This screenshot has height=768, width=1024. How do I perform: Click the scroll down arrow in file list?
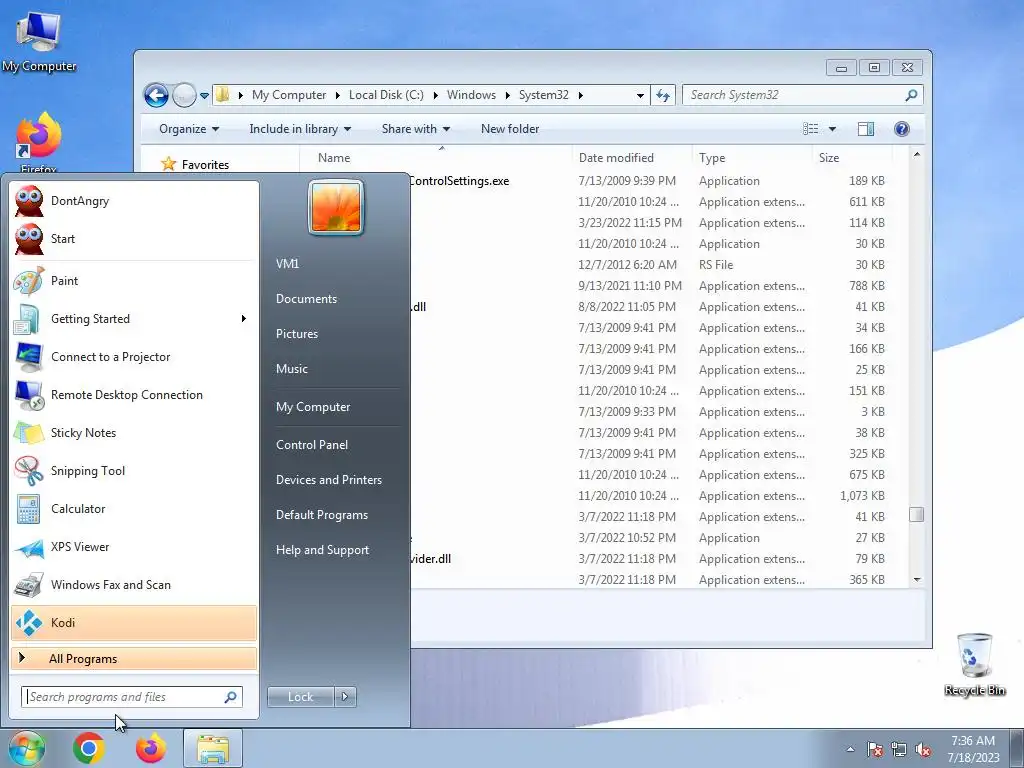(917, 579)
